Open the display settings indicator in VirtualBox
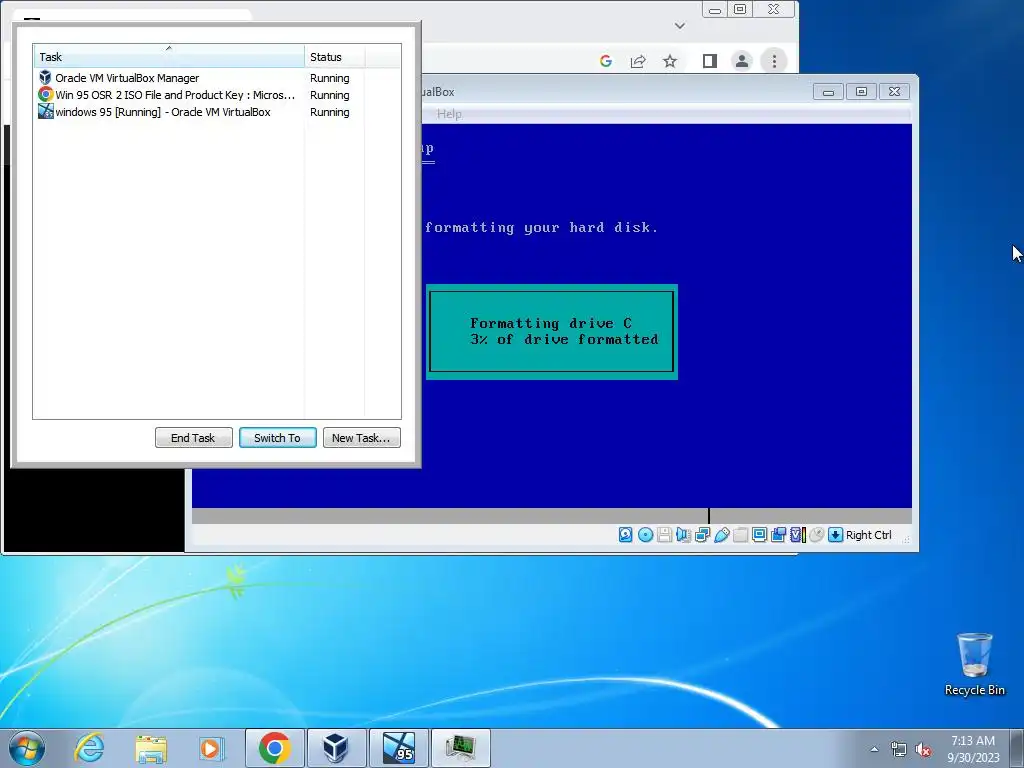Screen dimensions: 1024x768 click(x=759, y=535)
